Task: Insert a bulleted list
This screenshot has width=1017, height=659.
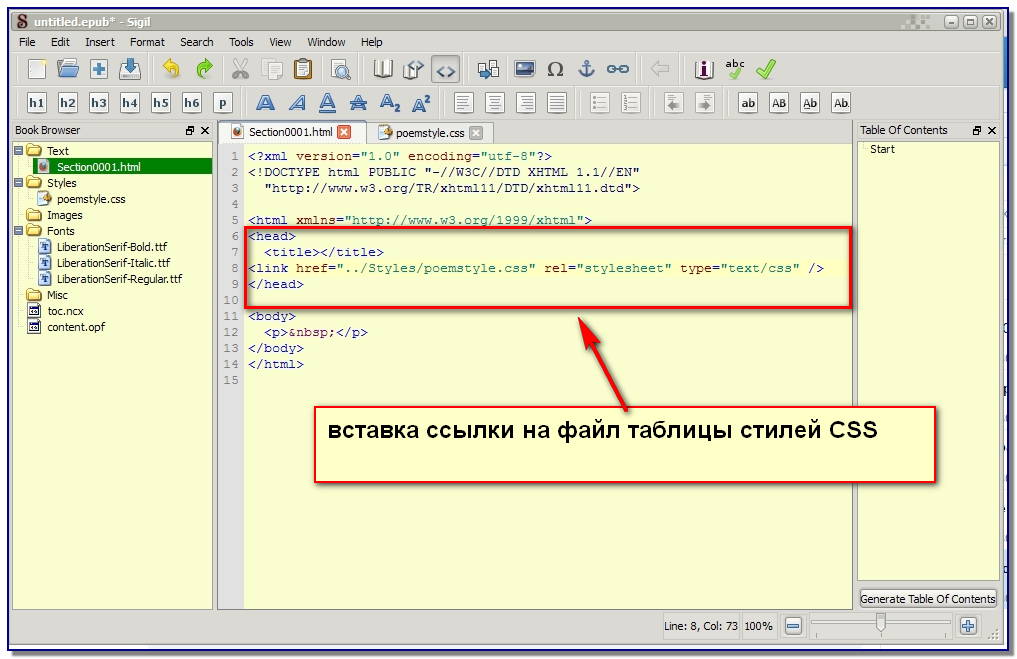Action: (x=599, y=102)
